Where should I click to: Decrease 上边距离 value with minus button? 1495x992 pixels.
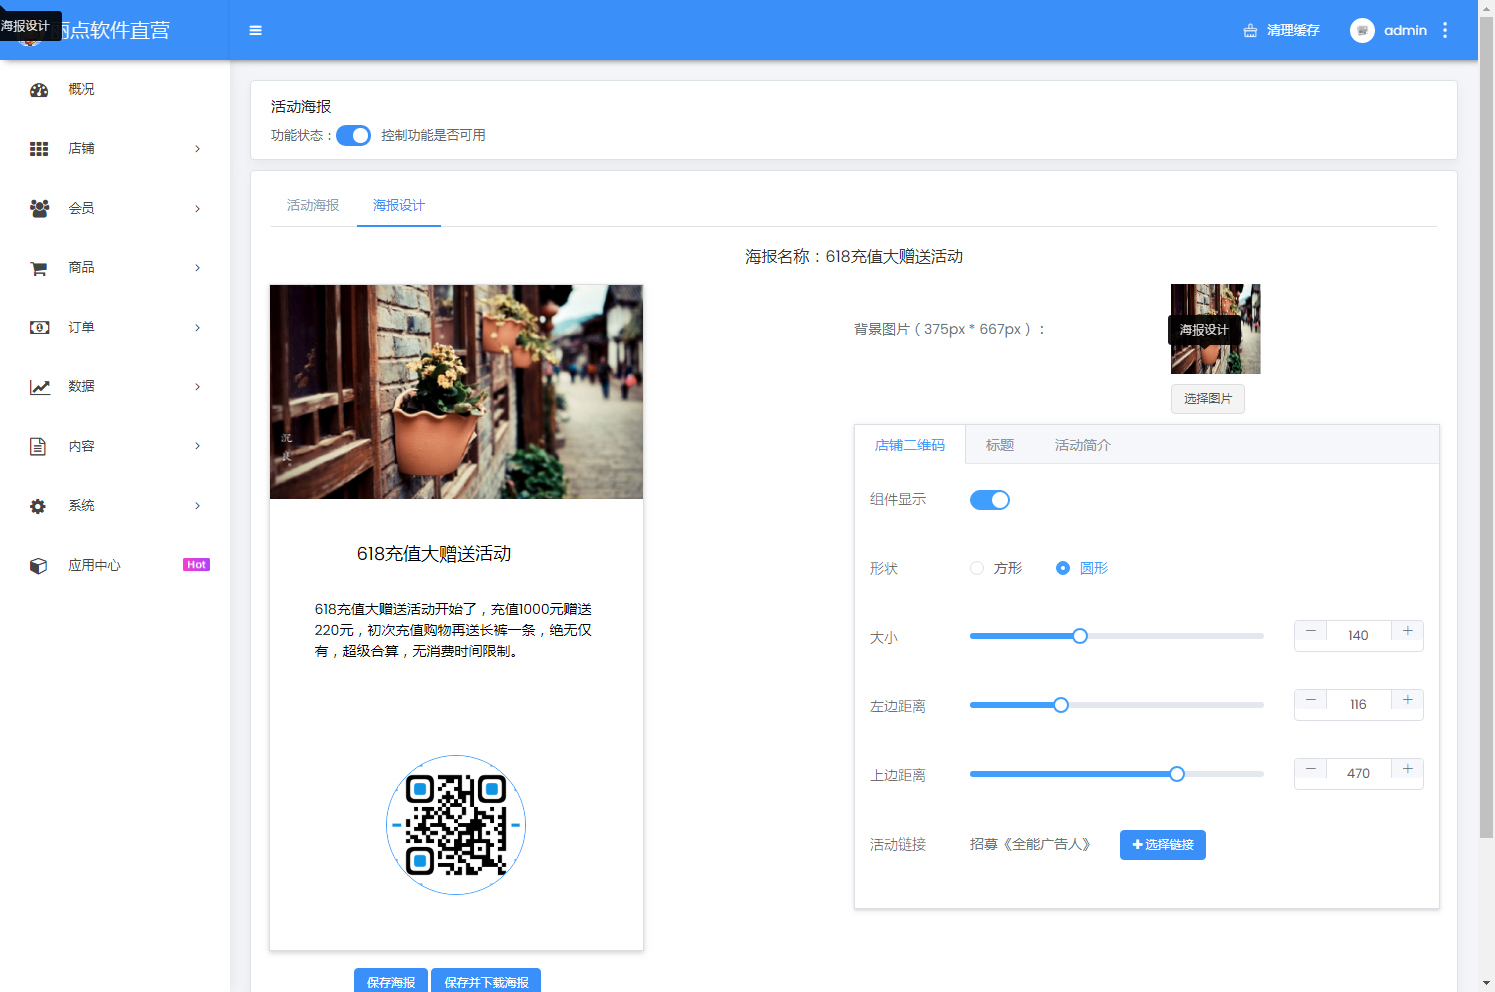click(x=1311, y=769)
